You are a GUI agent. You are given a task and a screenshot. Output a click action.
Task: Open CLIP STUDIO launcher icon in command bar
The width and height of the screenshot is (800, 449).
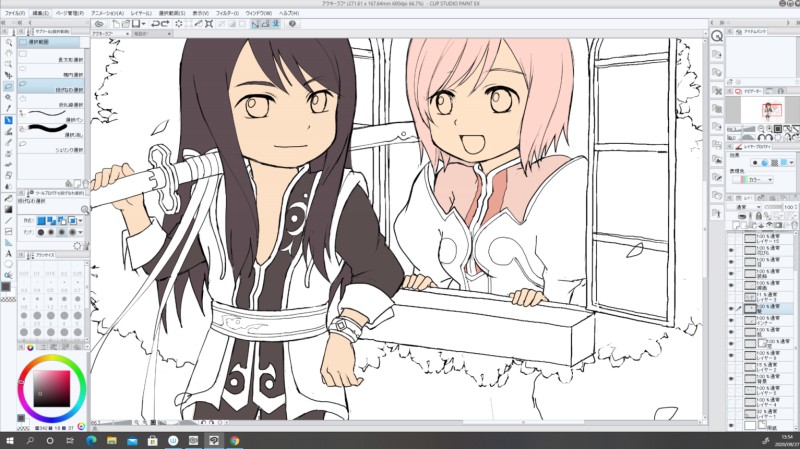pos(99,24)
